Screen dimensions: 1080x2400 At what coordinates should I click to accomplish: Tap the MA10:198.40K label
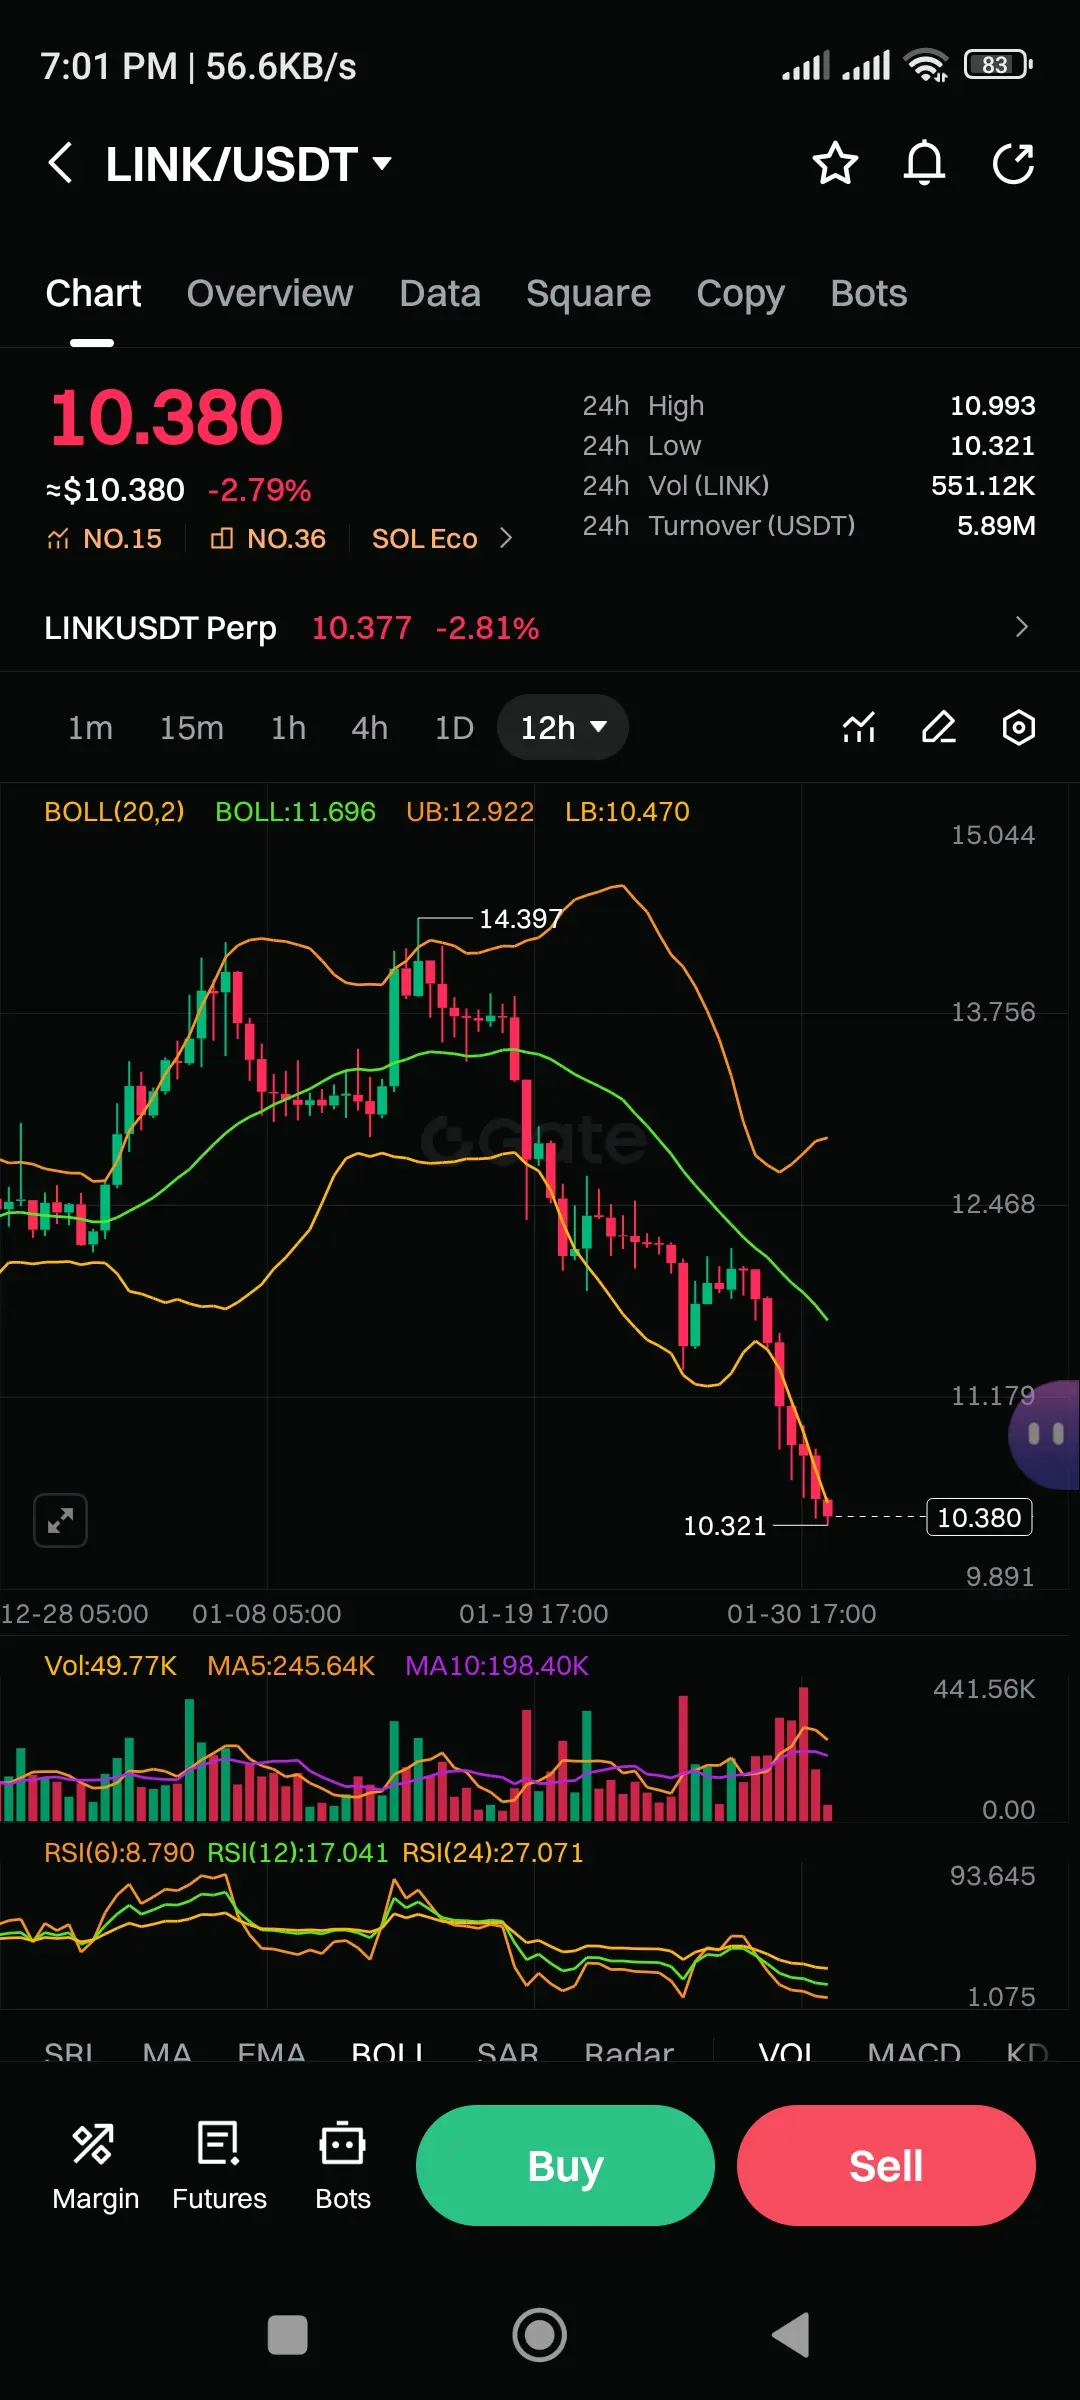click(x=497, y=1666)
